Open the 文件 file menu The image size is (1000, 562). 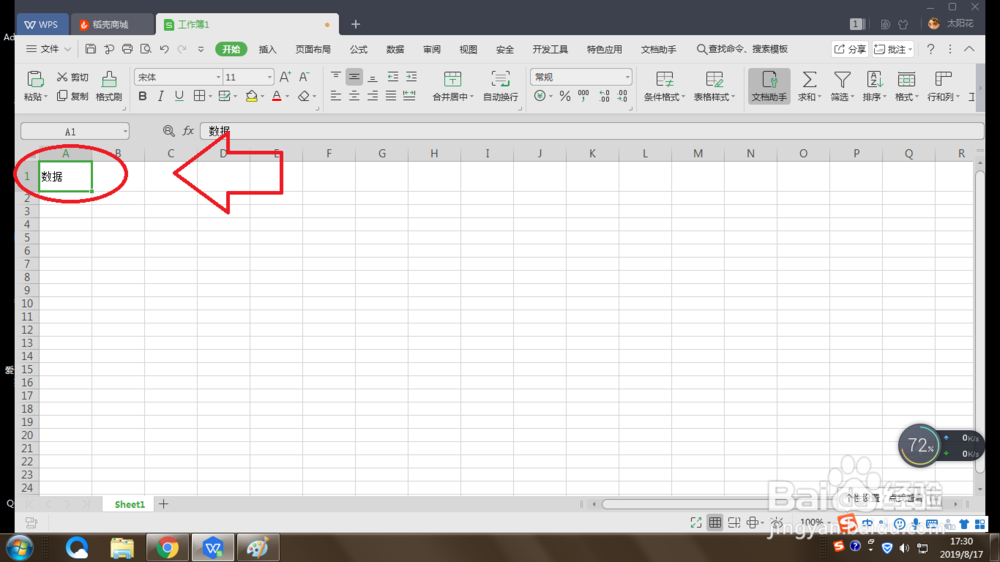point(48,49)
